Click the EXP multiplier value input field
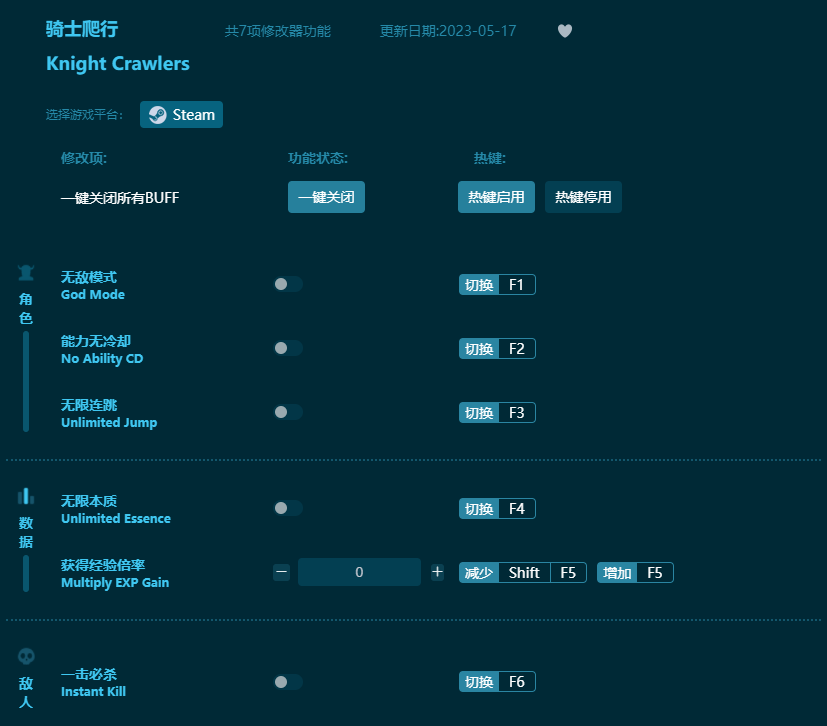This screenshot has height=726, width=827. coord(359,572)
